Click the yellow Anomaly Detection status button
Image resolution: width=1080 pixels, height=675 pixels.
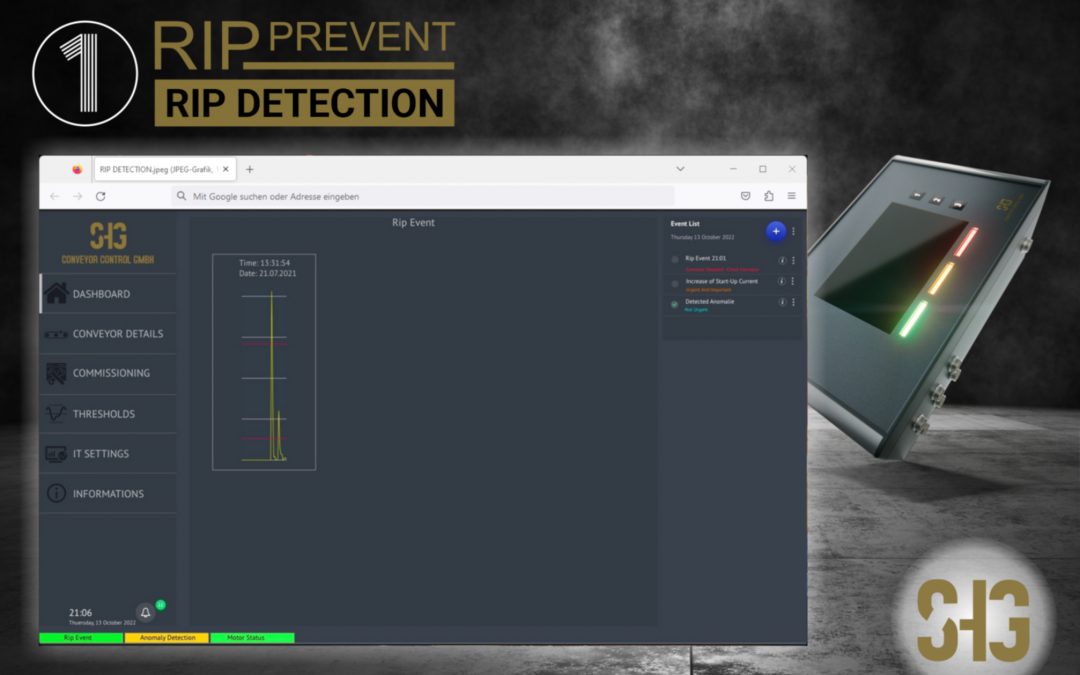167,638
